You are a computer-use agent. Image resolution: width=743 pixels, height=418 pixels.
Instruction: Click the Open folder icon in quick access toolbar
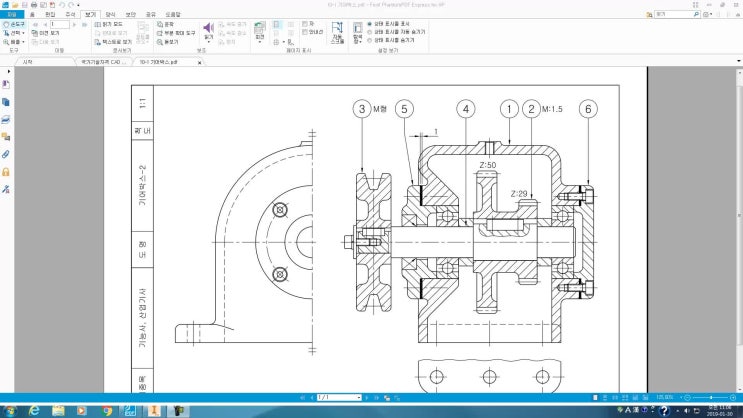[x=15, y=5]
